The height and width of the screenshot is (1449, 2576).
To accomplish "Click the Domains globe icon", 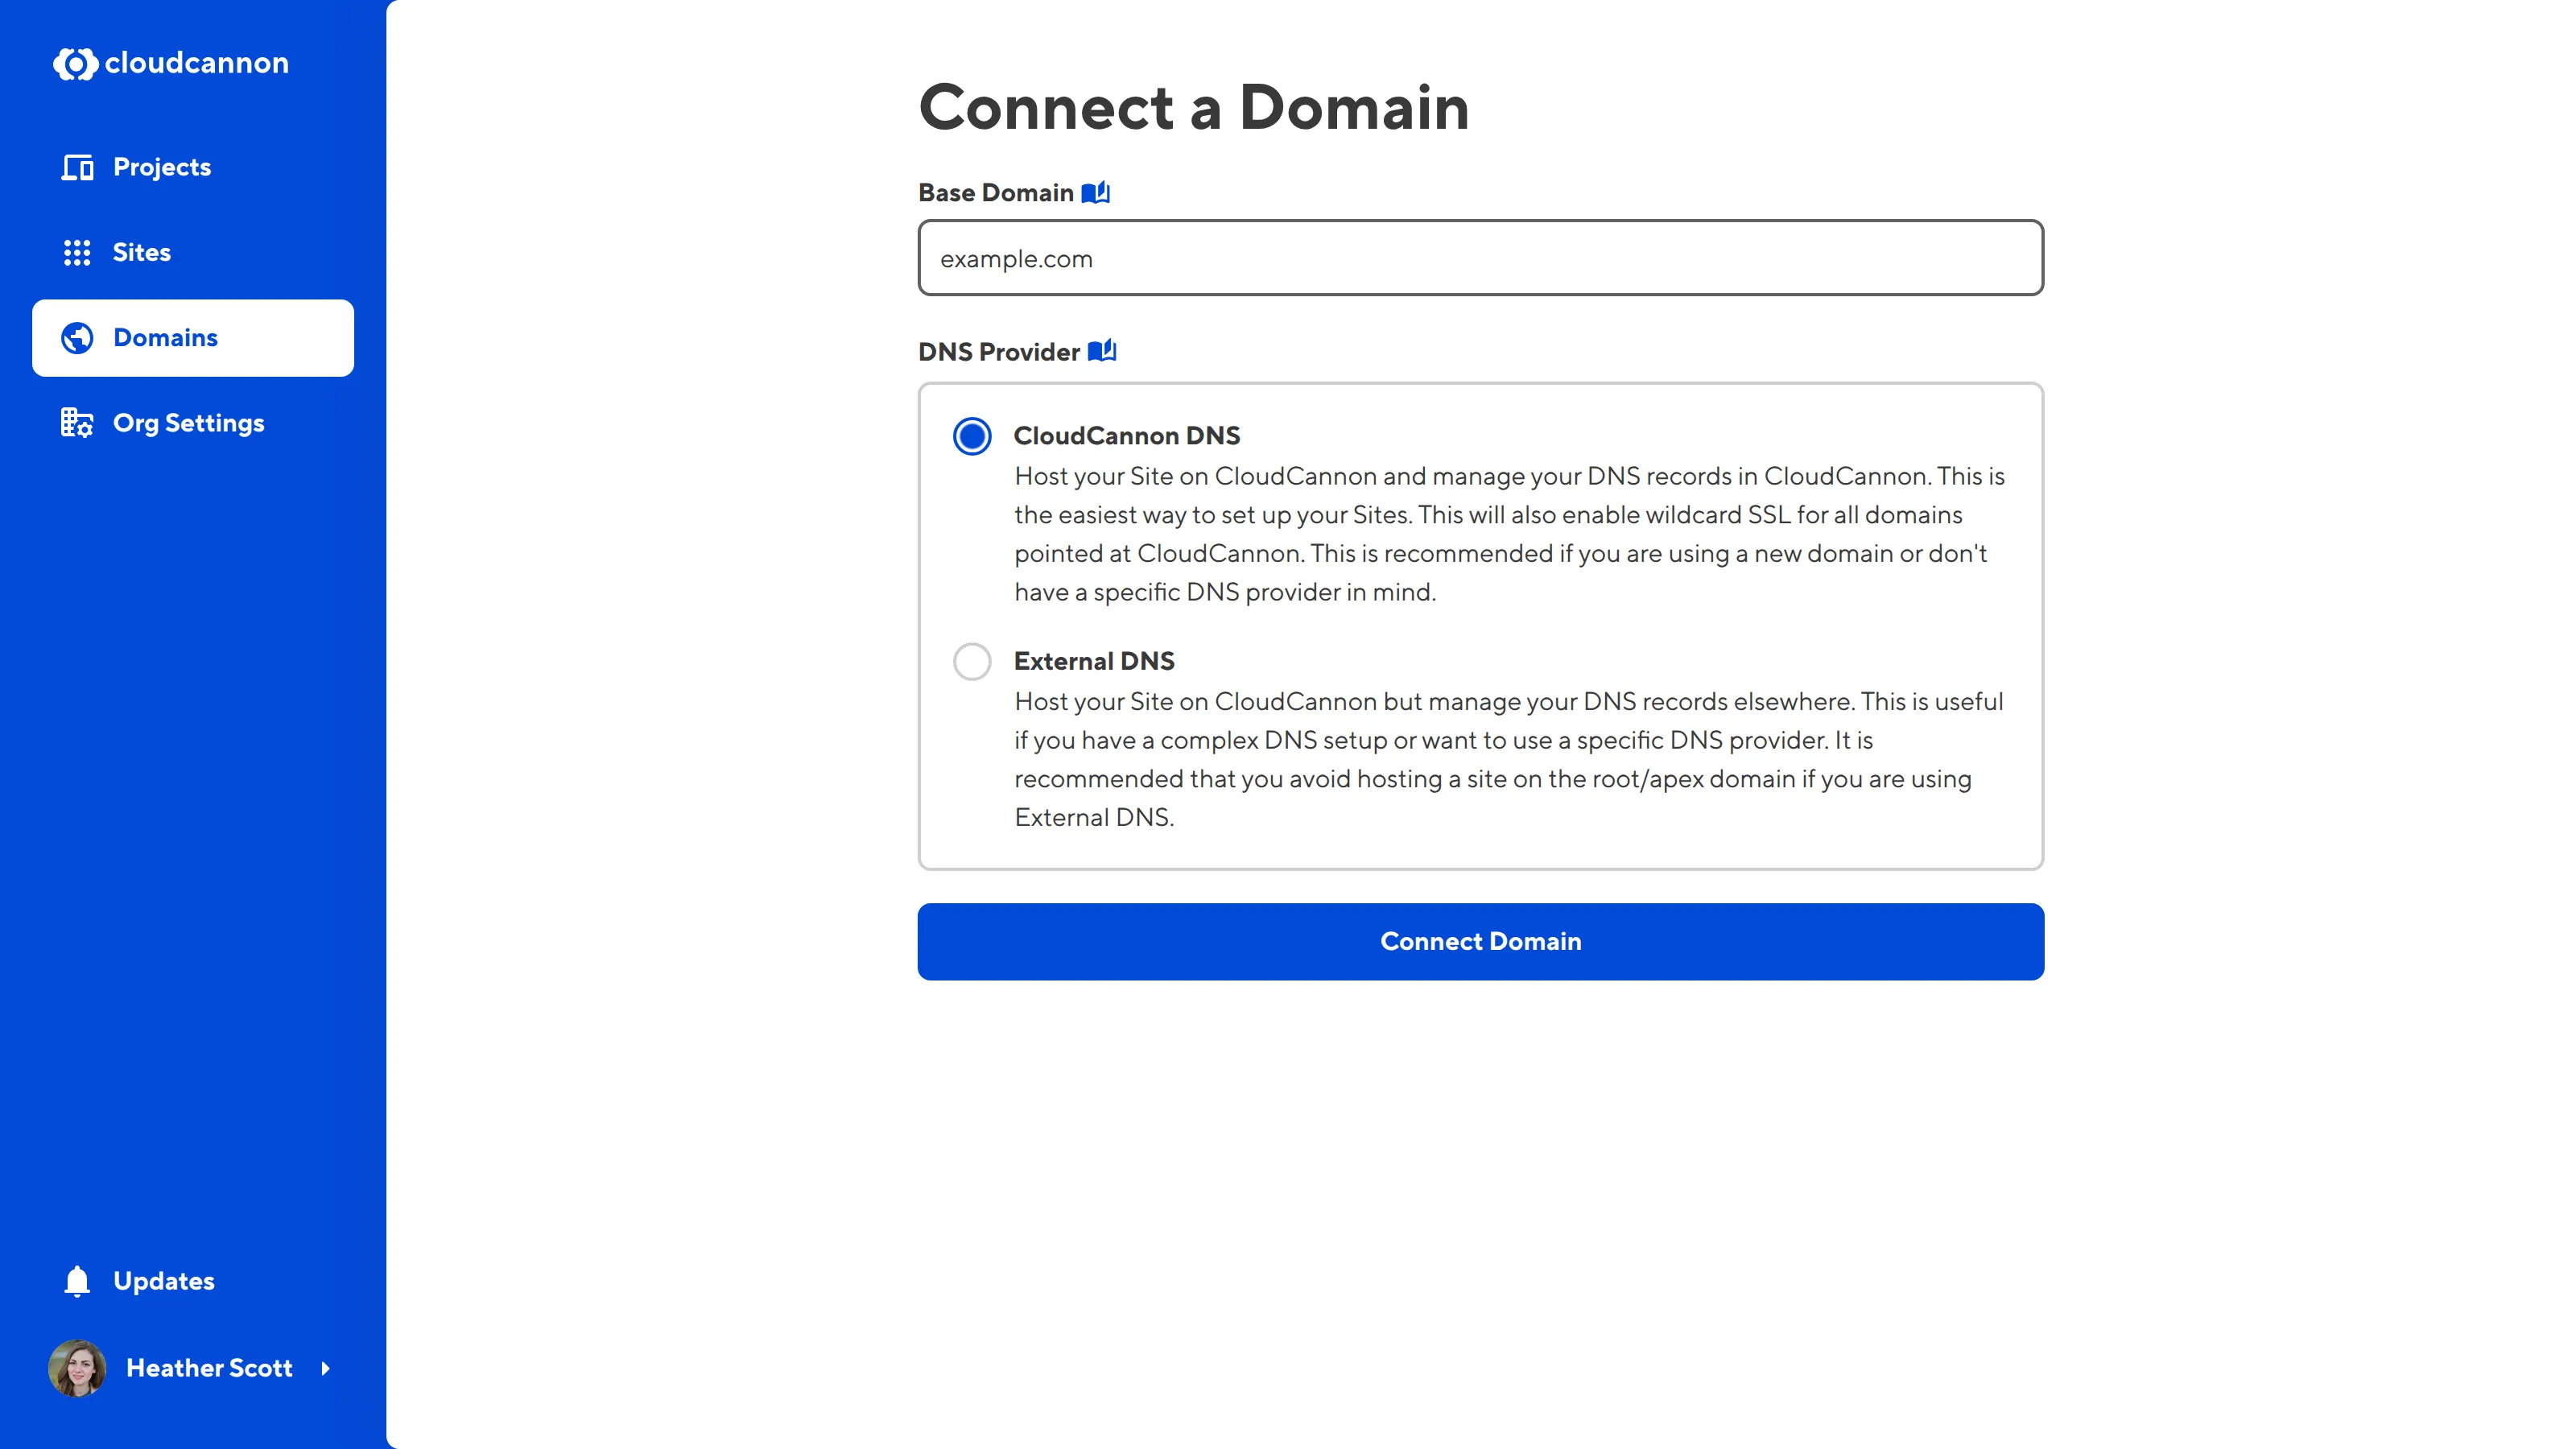I will (x=77, y=338).
